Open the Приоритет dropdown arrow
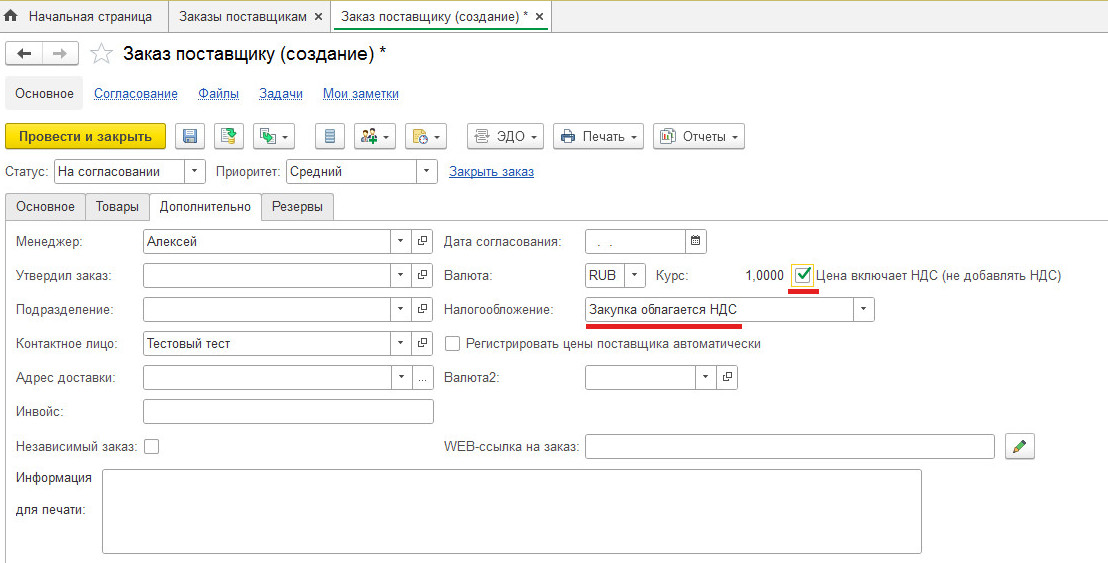The image size is (1108, 563). click(428, 171)
